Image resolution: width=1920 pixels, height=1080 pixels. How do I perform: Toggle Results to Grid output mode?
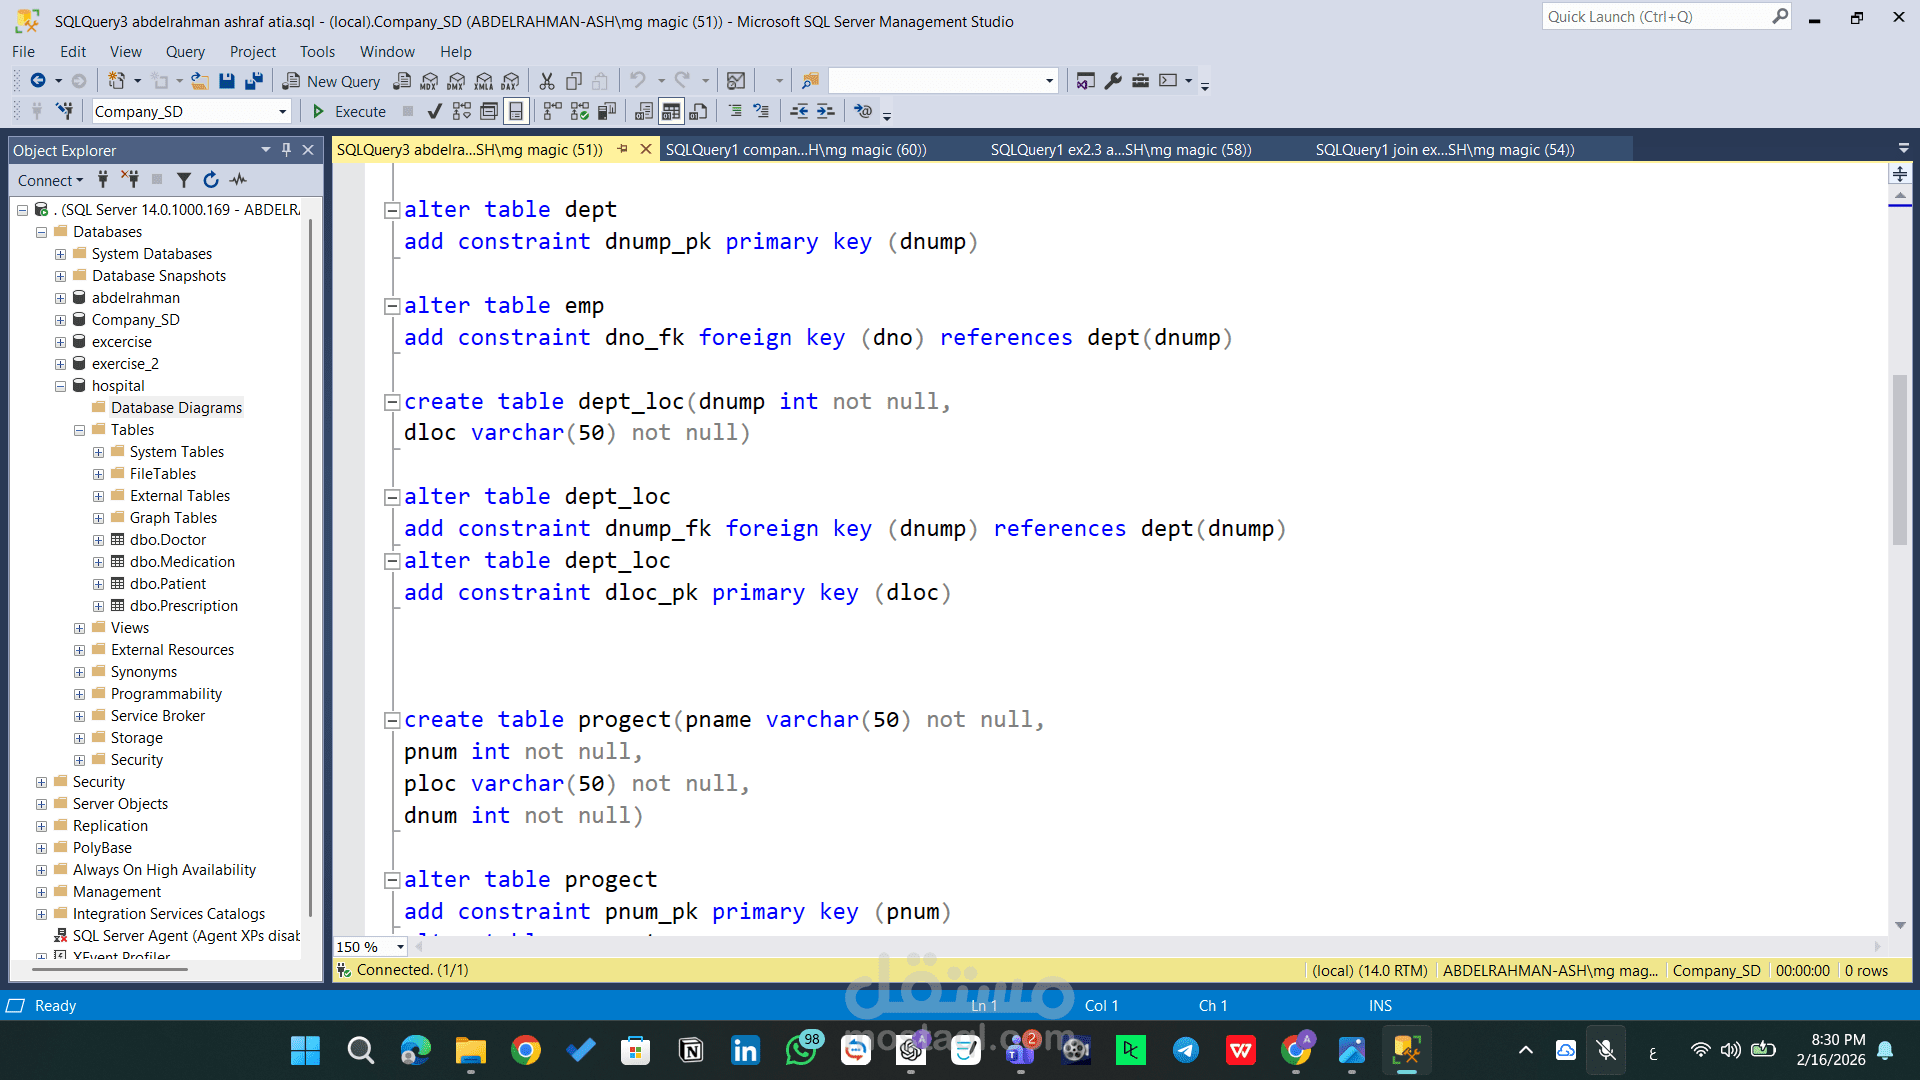click(671, 111)
